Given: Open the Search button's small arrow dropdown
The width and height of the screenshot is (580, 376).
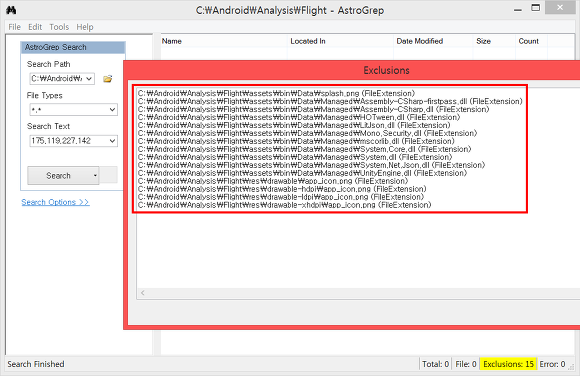Looking at the screenshot, I should 95,176.
